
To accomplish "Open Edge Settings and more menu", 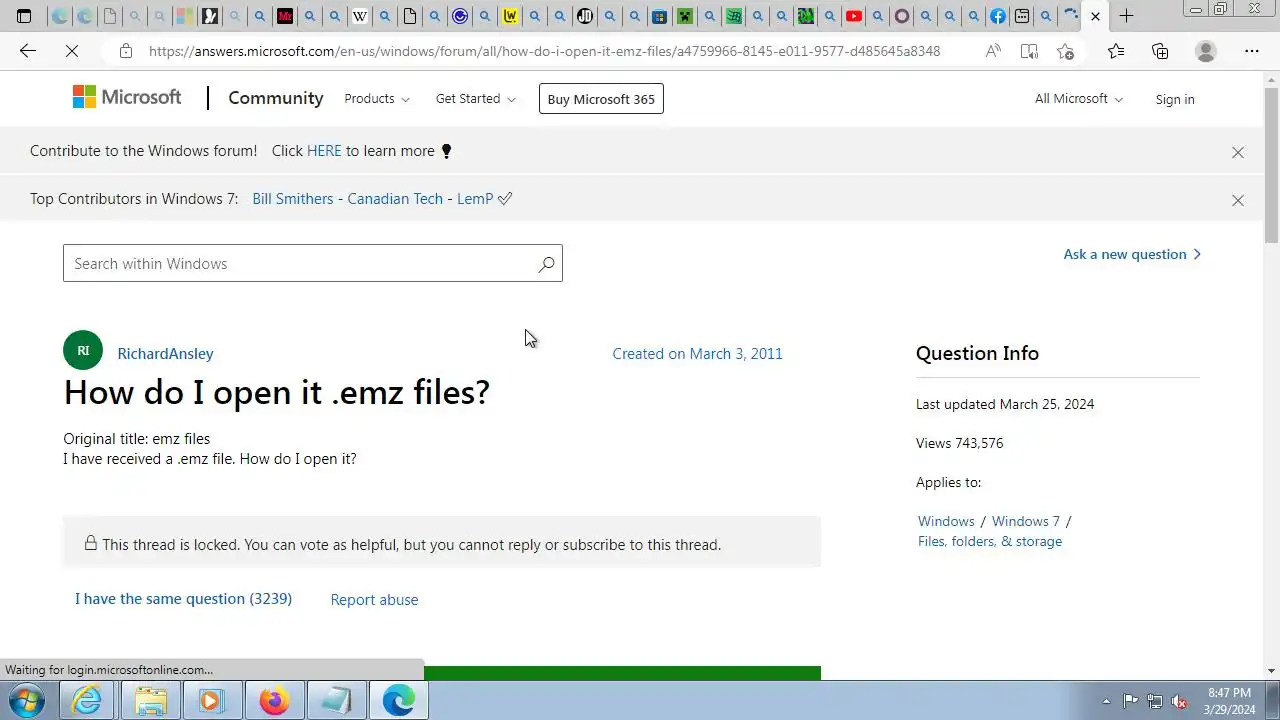I will 1252,51.
